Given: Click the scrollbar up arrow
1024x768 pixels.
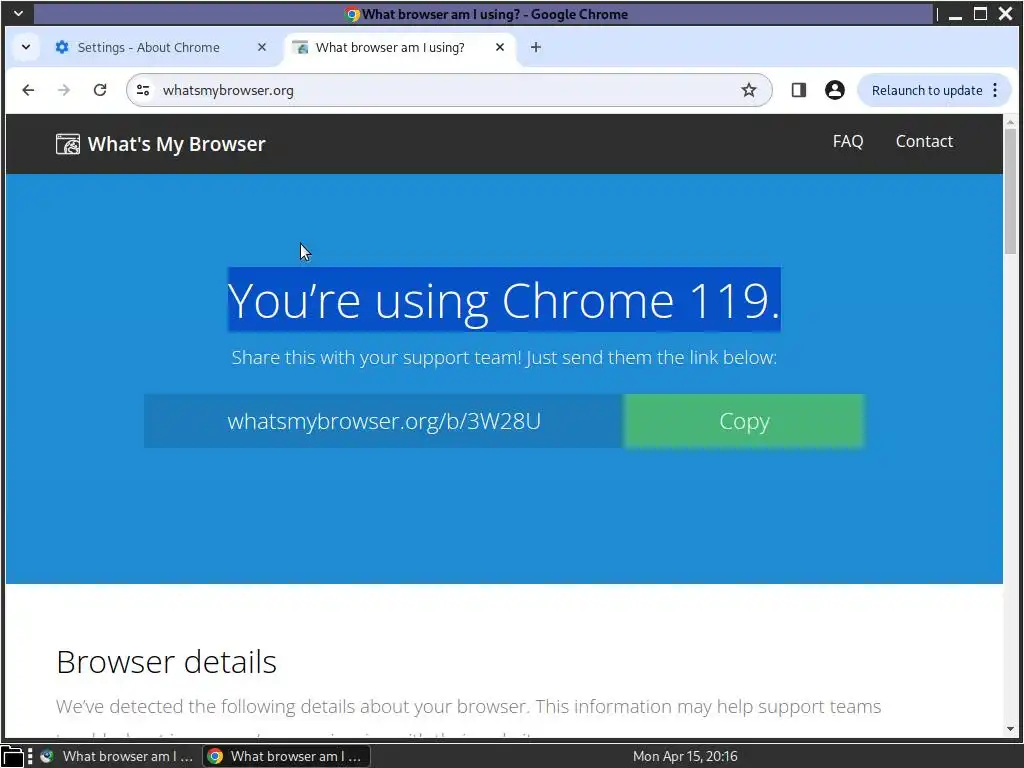Looking at the screenshot, I should click(x=1010, y=121).
